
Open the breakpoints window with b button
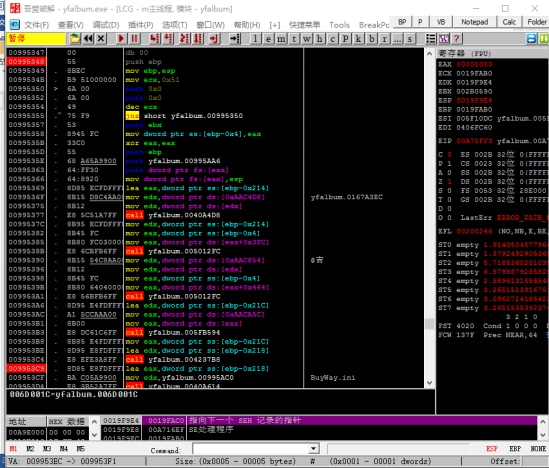pyautogui.click(x=371, y=39)
